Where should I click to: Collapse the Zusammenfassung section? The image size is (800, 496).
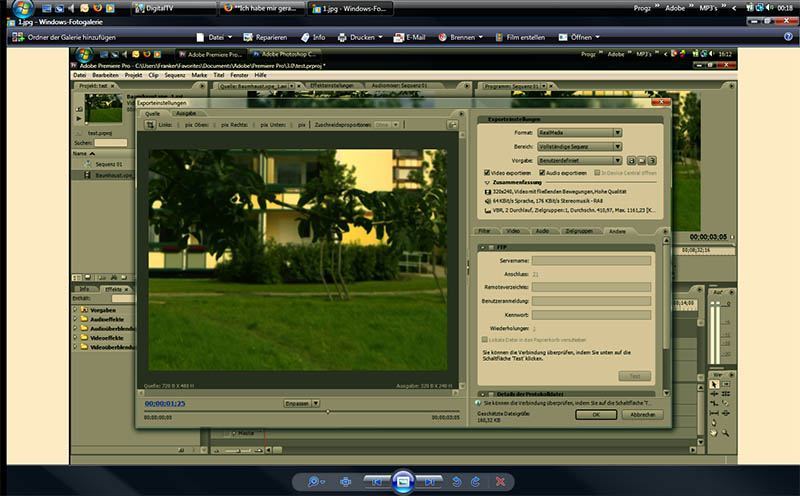tap(487, 182)
